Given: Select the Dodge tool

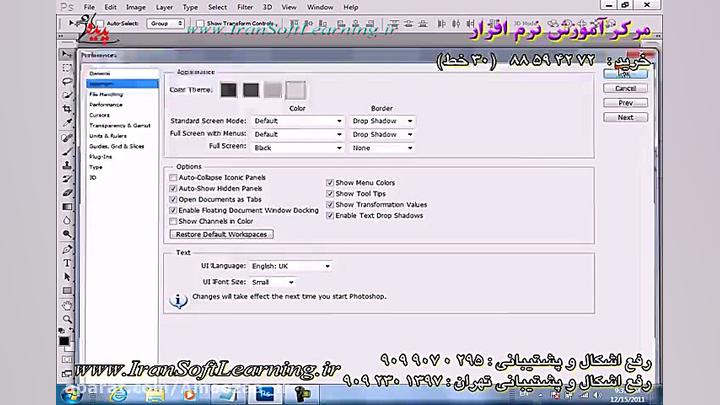Looking at the screenshot, I should click(67, 234).
